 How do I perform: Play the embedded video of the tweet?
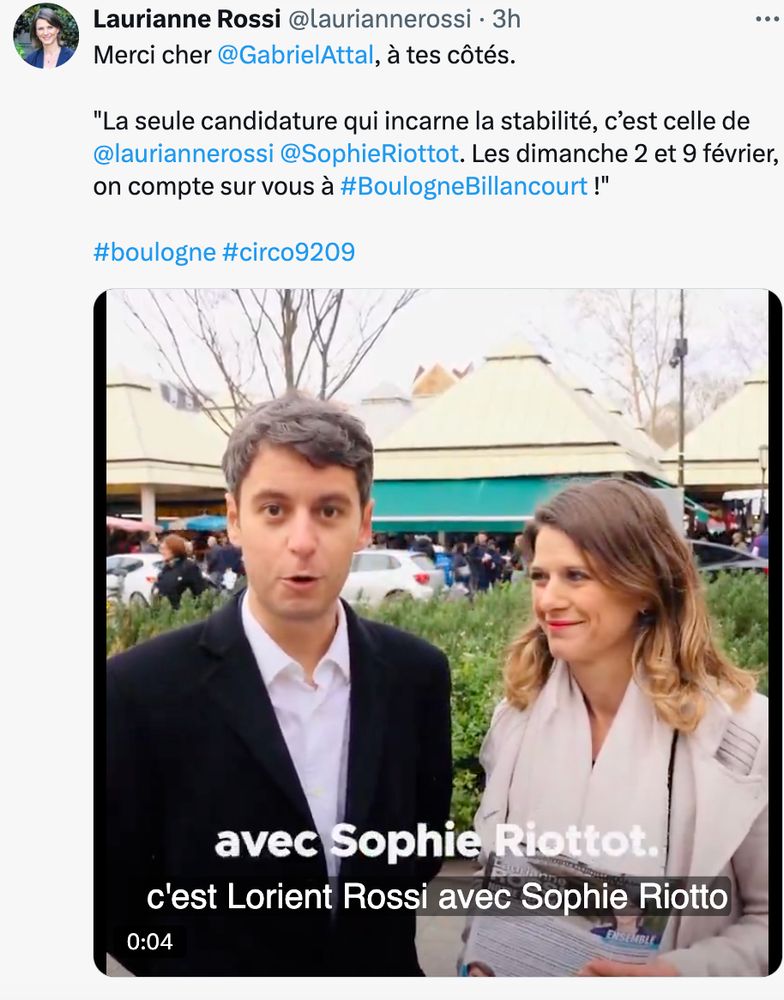click(x=438, y=633)
